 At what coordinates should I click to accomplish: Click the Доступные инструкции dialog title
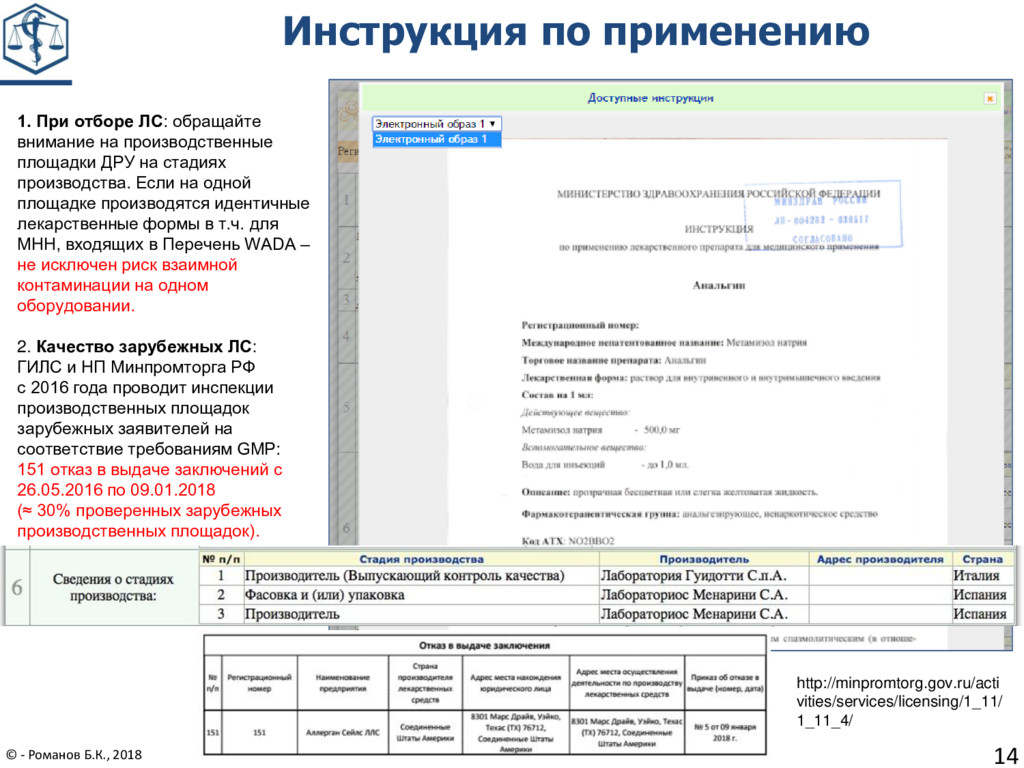pos(650,98)
